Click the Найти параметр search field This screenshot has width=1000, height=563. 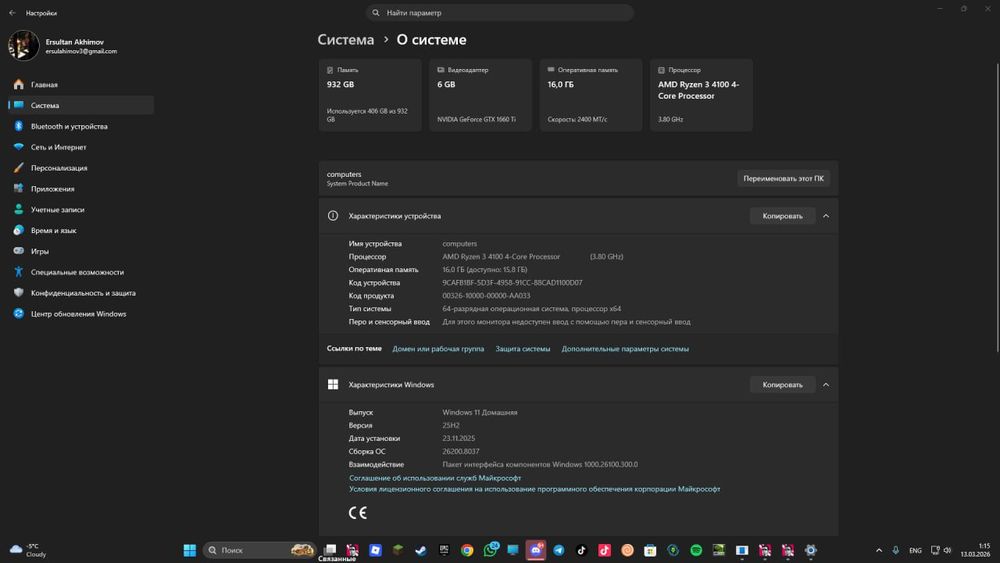tap(499, 13)
